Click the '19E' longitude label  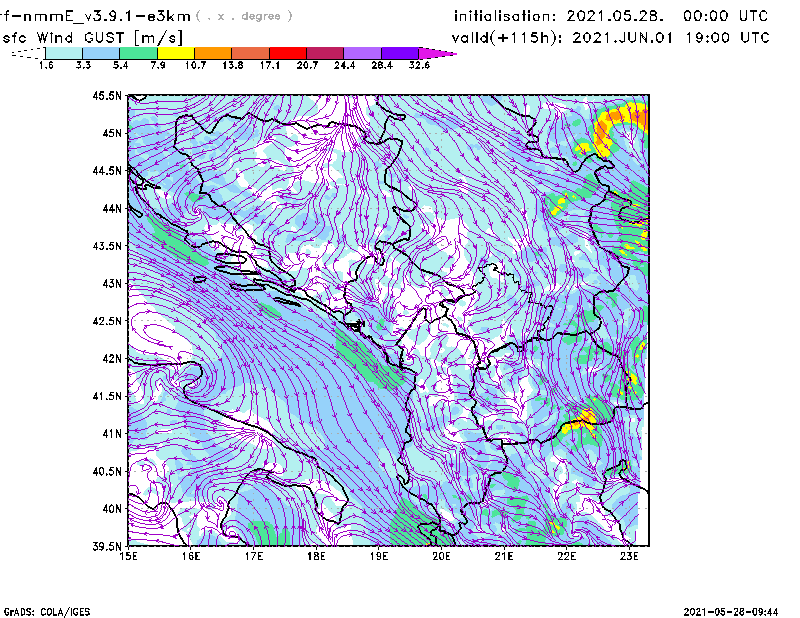click(379, 556)
